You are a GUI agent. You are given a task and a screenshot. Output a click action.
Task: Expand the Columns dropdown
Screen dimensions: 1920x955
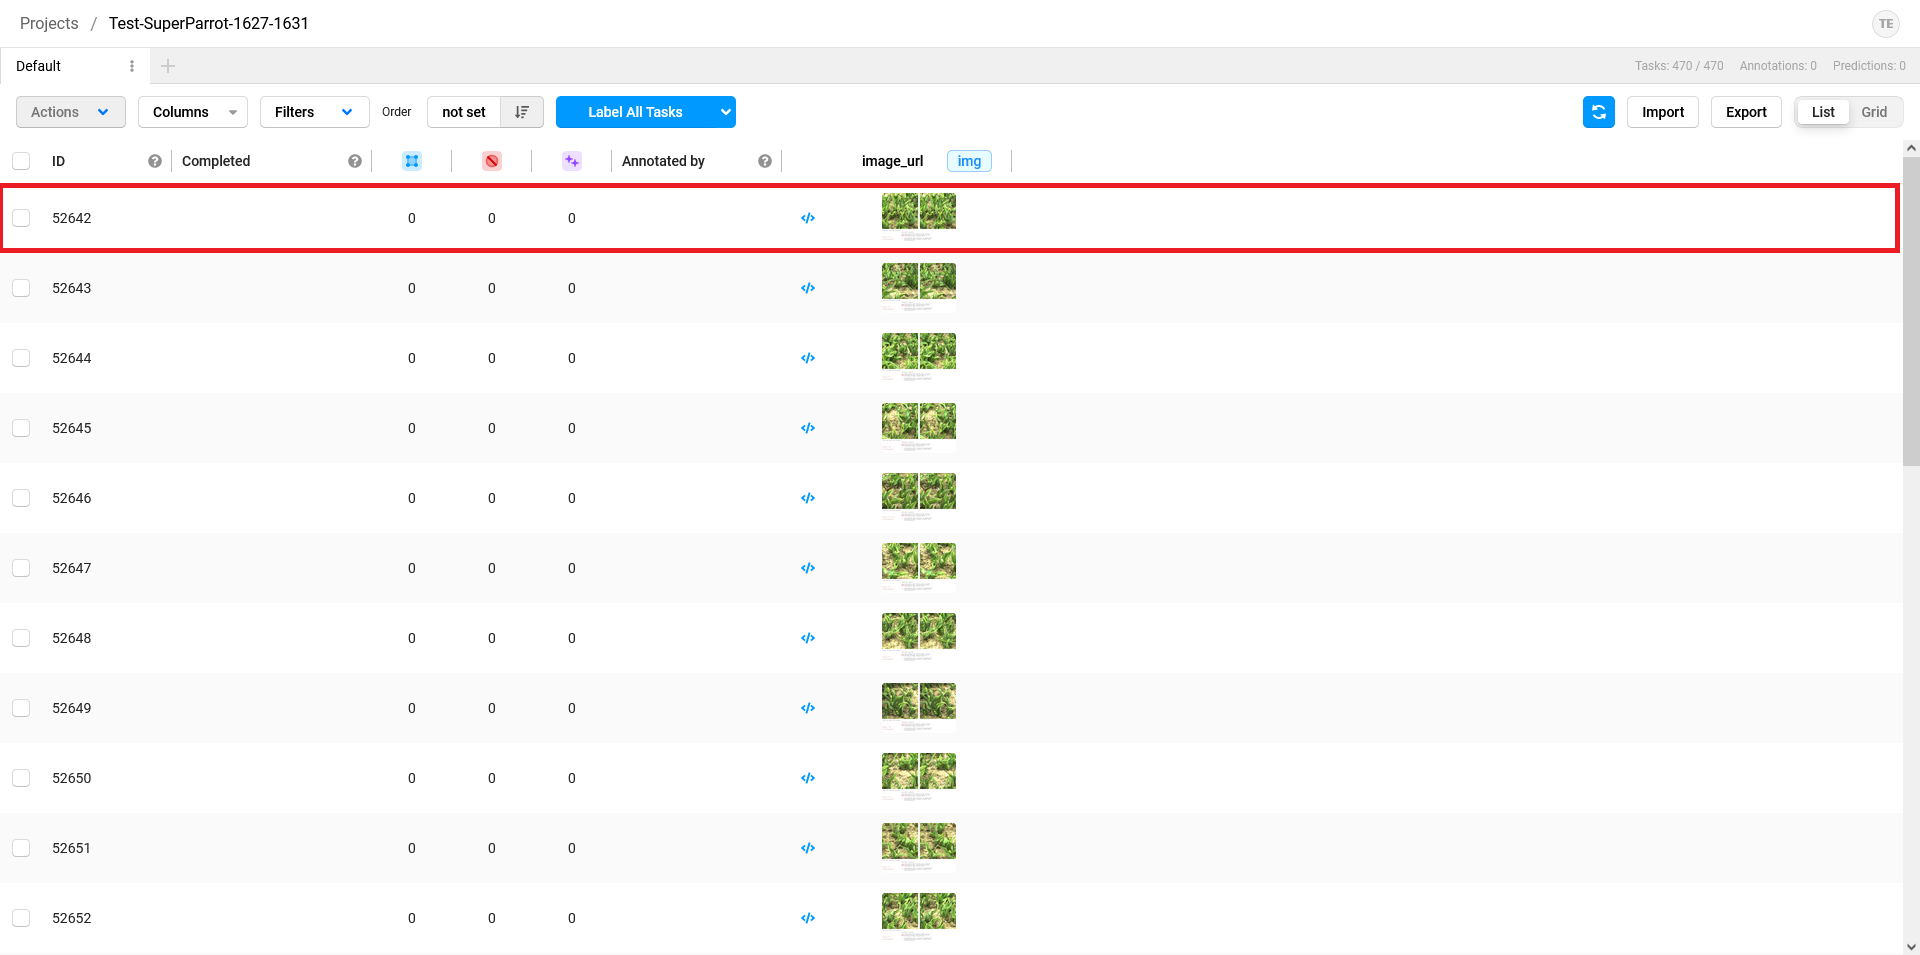(x=192, y=112)
